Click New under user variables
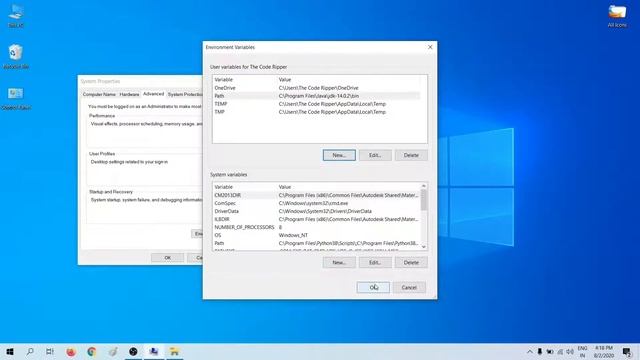Screen dimensions: 640x360 (339, 155)
